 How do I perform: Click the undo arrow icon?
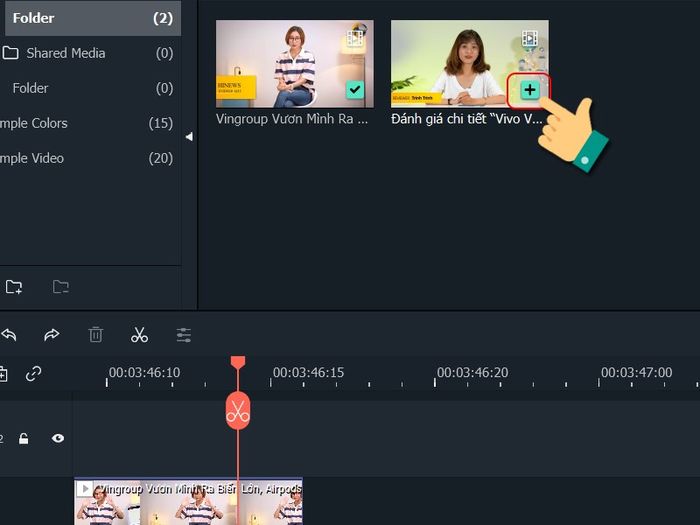[9, 334]
